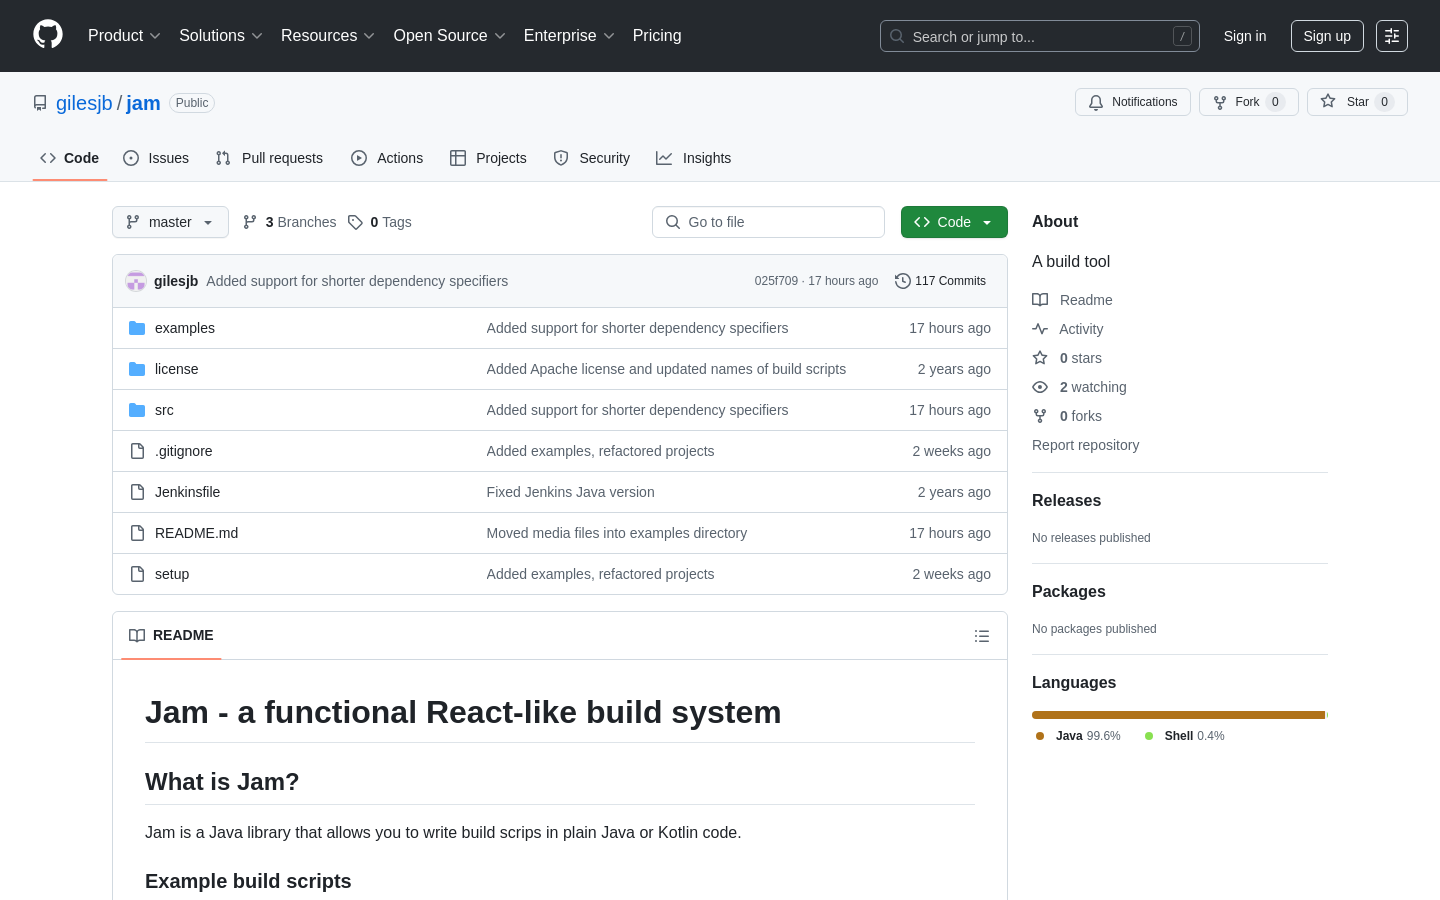Click the bell icon in Notifications button

1096,102
